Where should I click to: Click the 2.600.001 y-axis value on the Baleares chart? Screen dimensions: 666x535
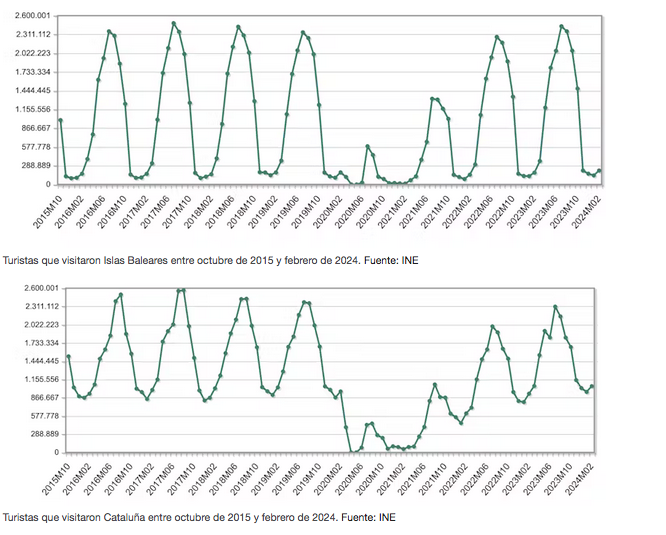(x=34, y=17)
